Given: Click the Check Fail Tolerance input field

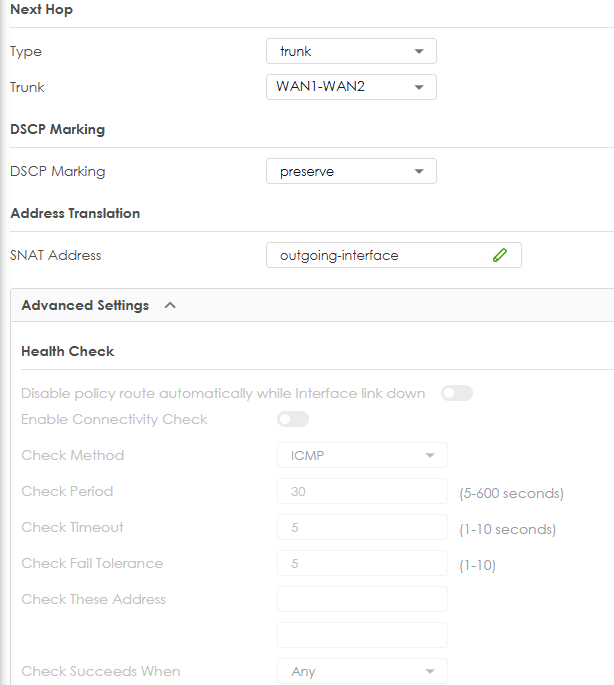Looking at the screenshot, I should pos(362,563).
